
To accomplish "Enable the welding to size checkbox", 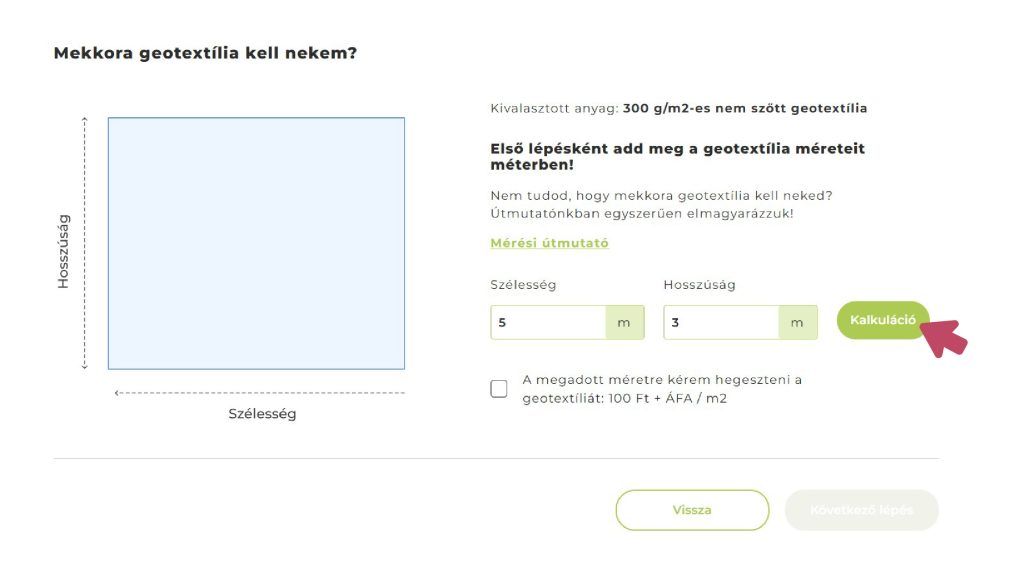I will pos(499,389).
